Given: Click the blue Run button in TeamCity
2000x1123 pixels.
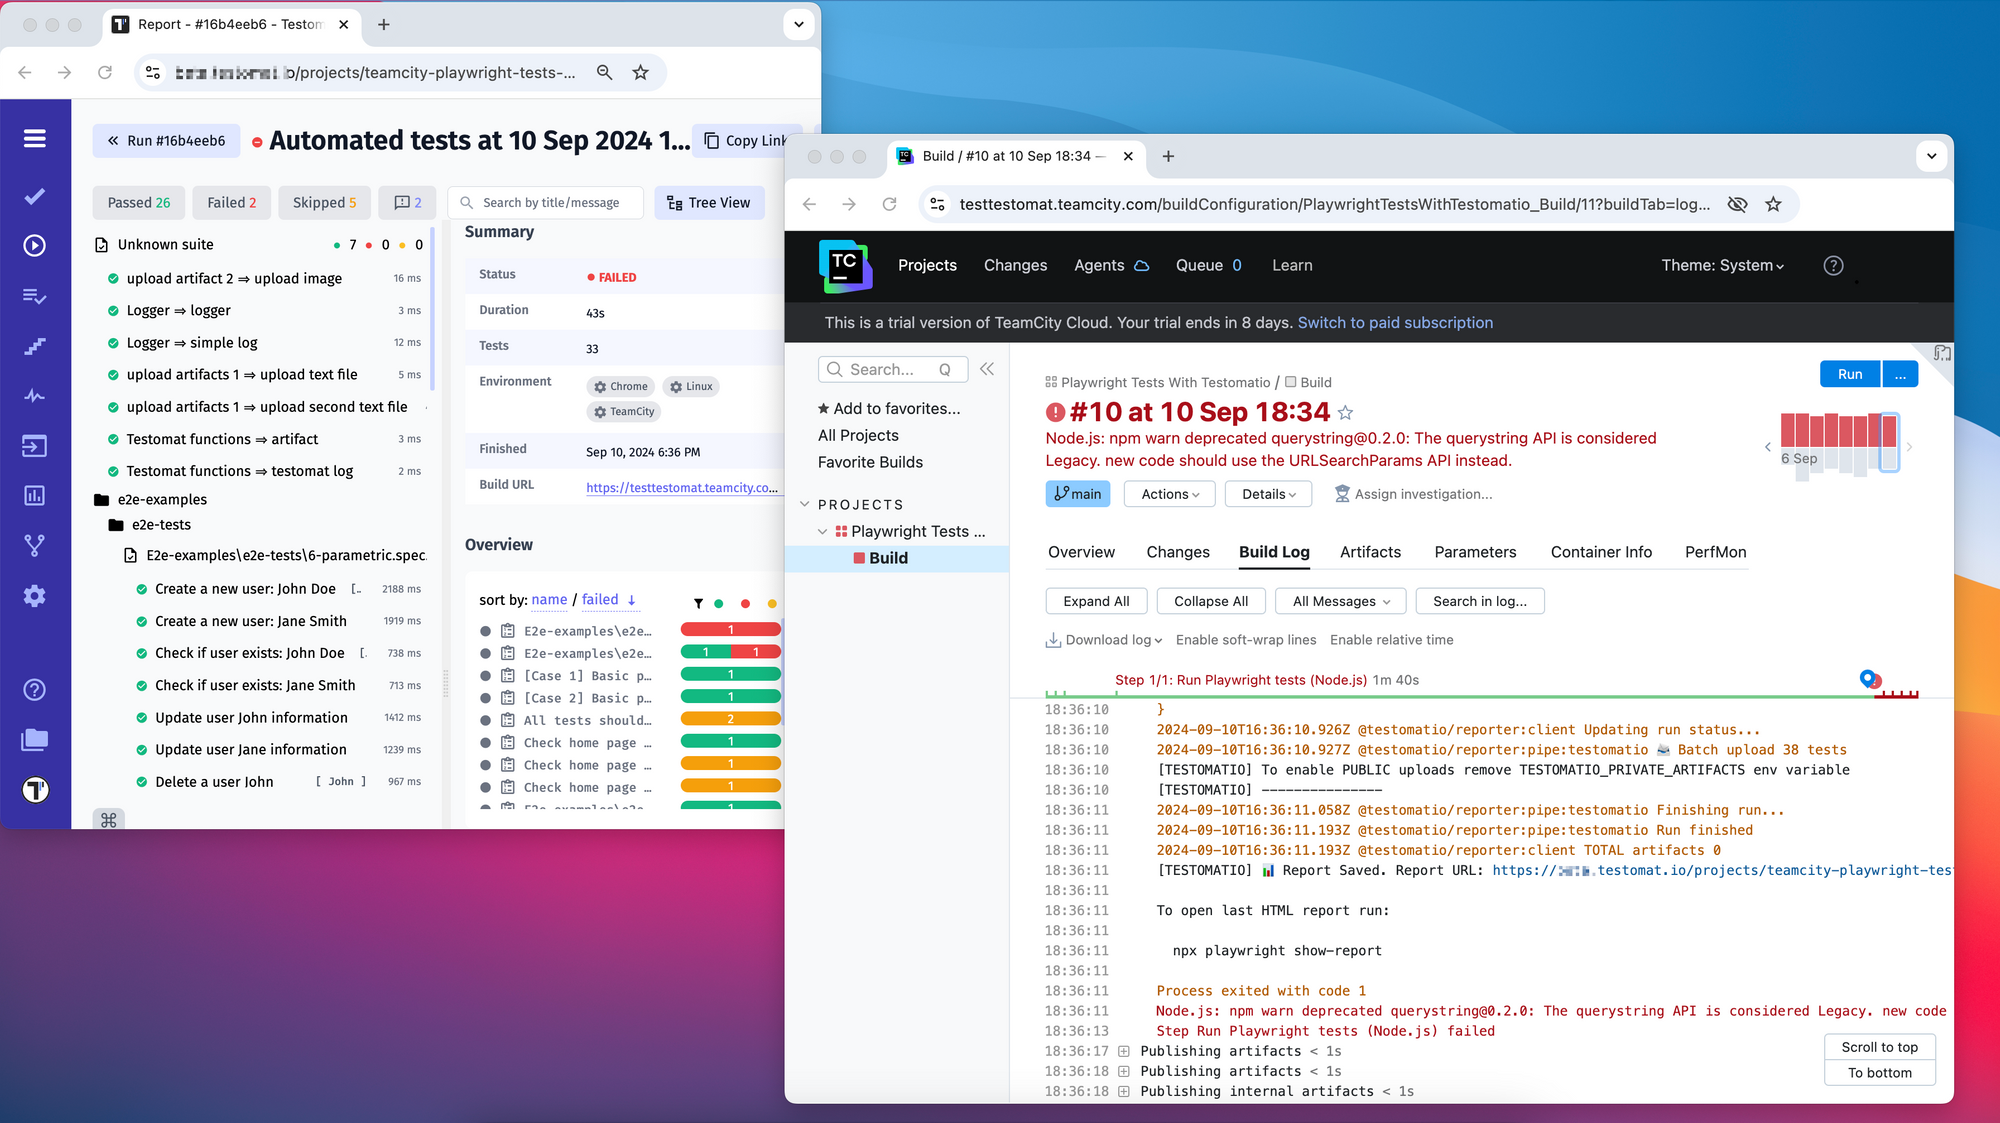Looking at the screenshot, I should coord(1850,374).
